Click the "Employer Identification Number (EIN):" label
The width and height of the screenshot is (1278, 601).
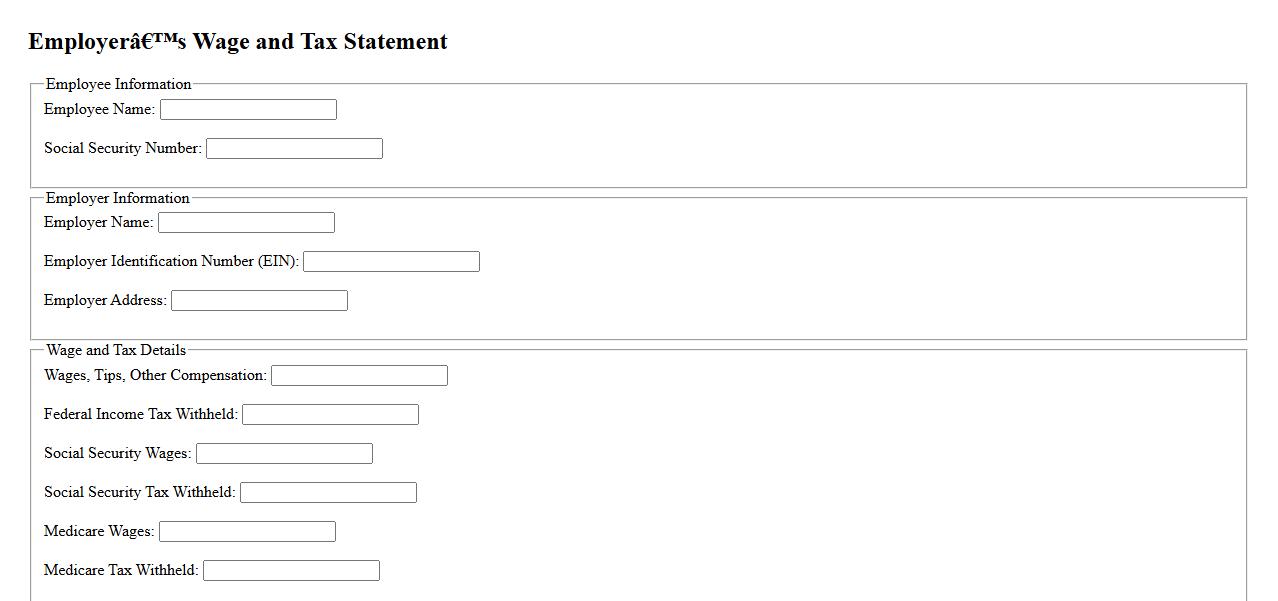pyautogui.click(x=171, y=261)
